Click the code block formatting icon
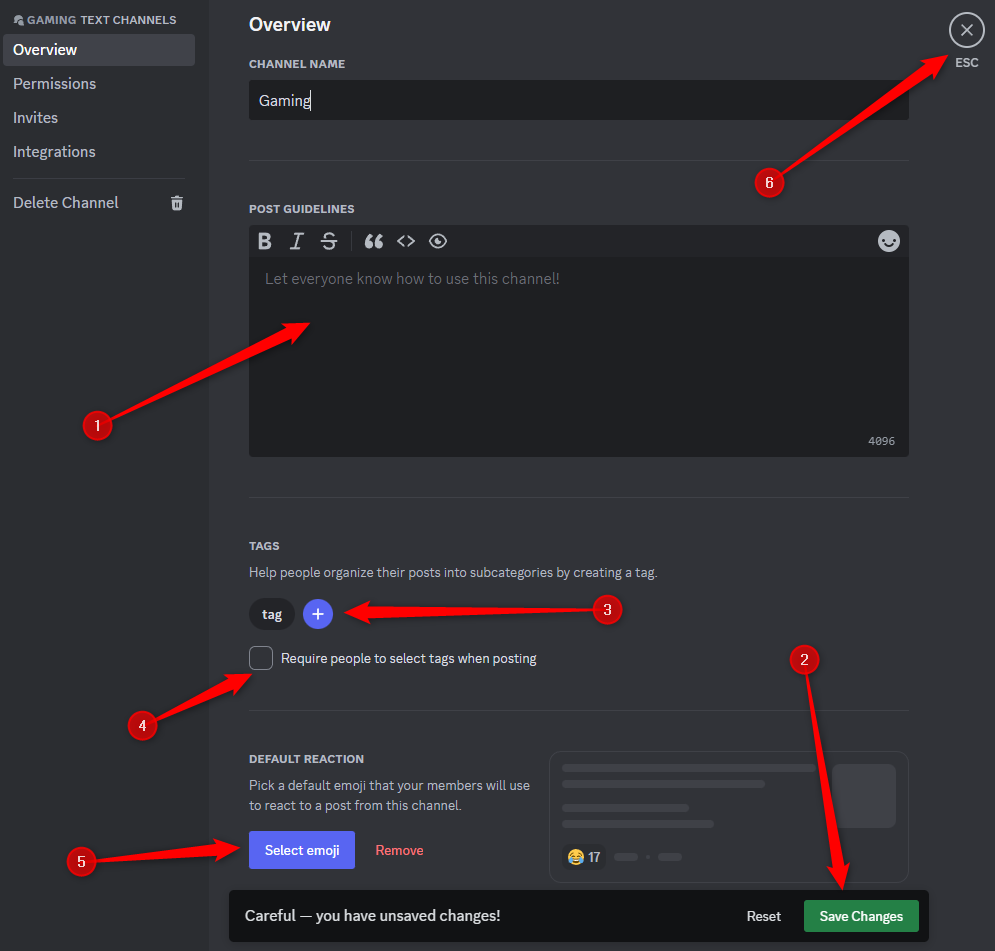Viewport: 995px width, 951px height. point(406,241)
